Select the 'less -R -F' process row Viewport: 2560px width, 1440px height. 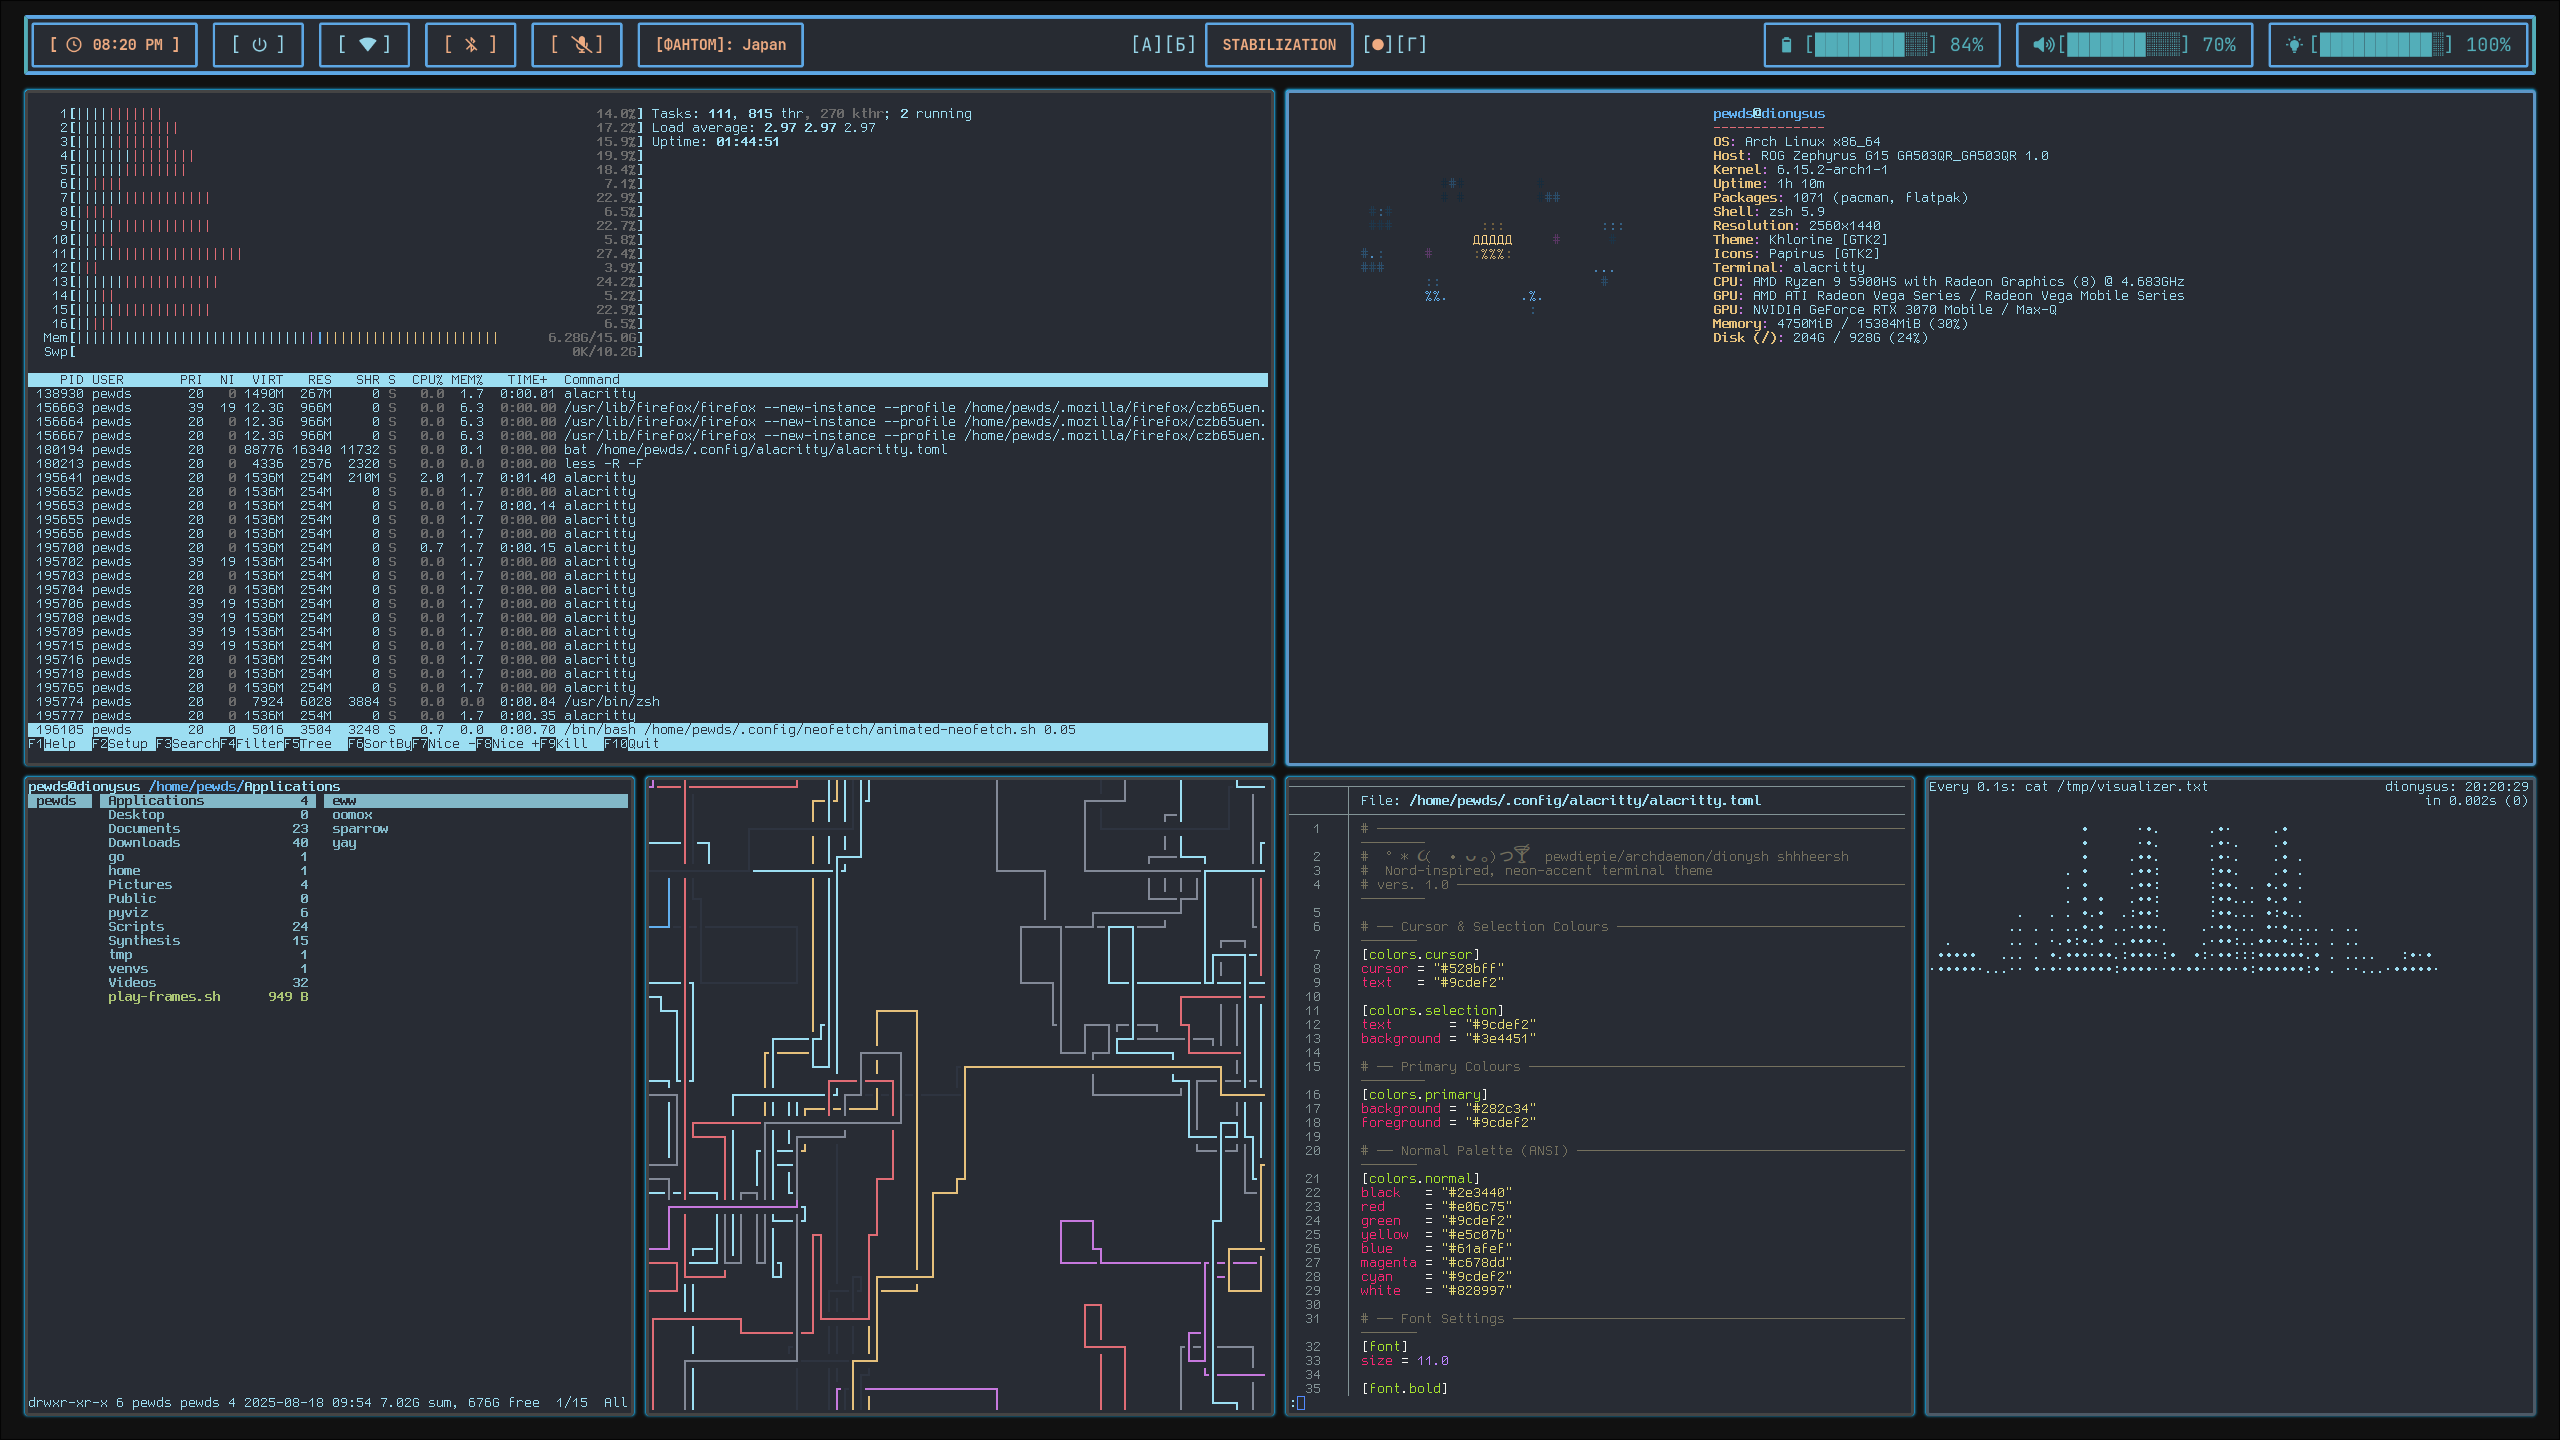point(648,464)
